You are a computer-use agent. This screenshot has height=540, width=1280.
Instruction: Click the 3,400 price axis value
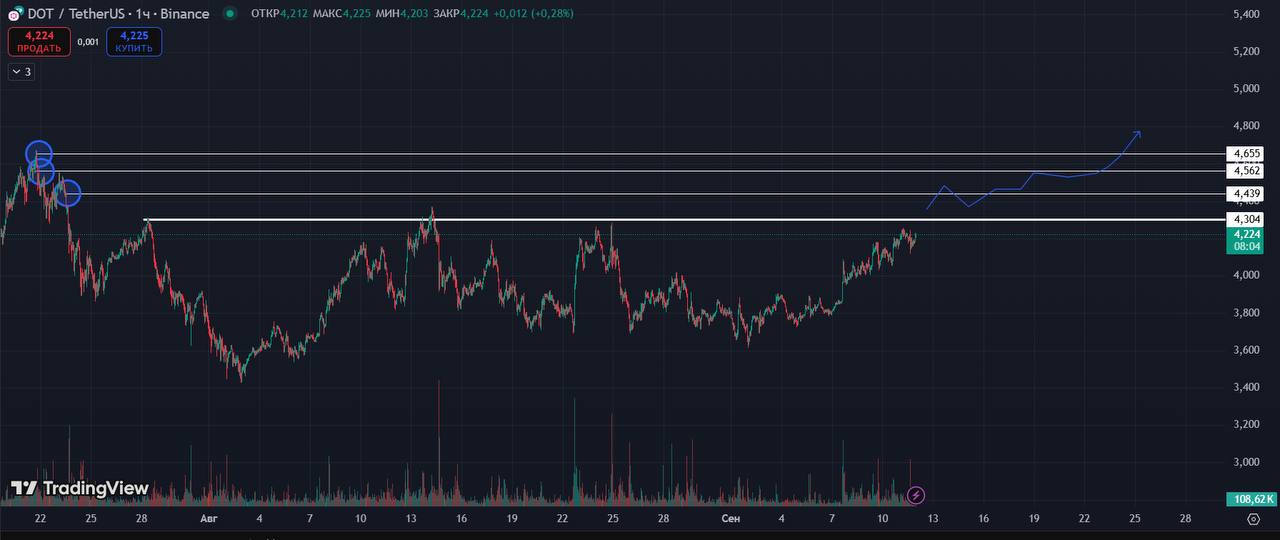point(1246,387)
